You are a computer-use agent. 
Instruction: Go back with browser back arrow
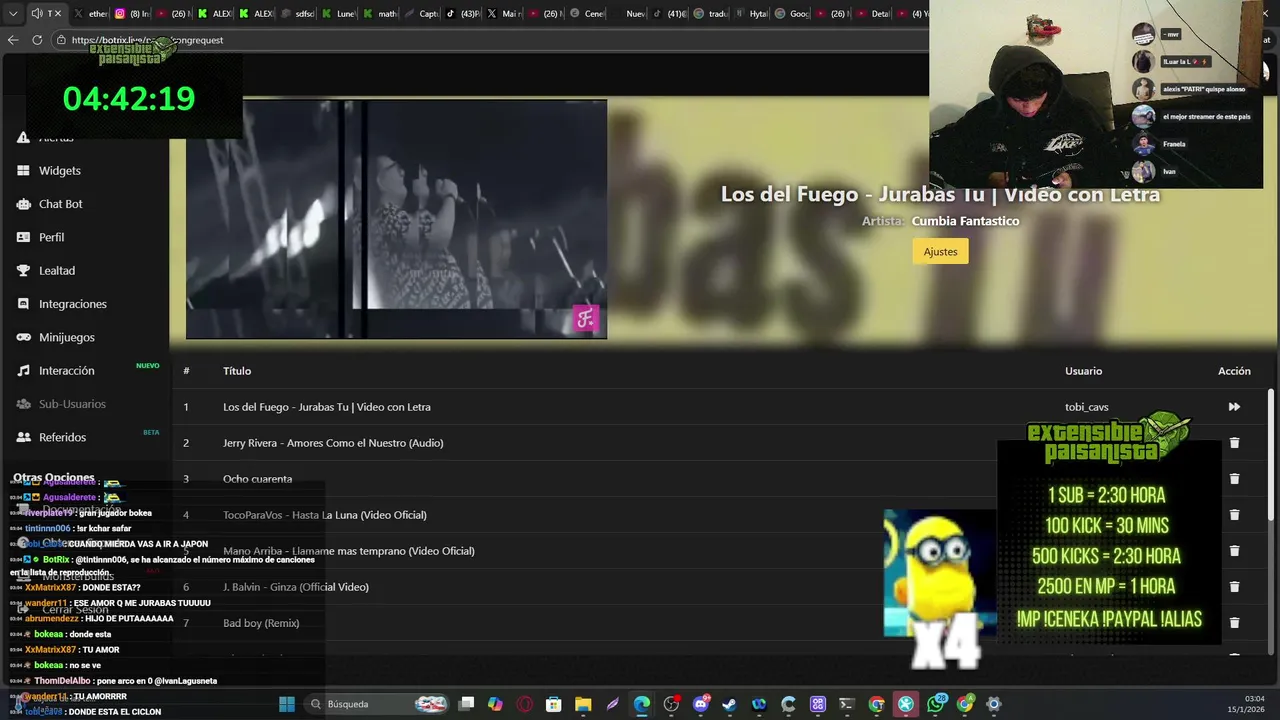[13, 40]
